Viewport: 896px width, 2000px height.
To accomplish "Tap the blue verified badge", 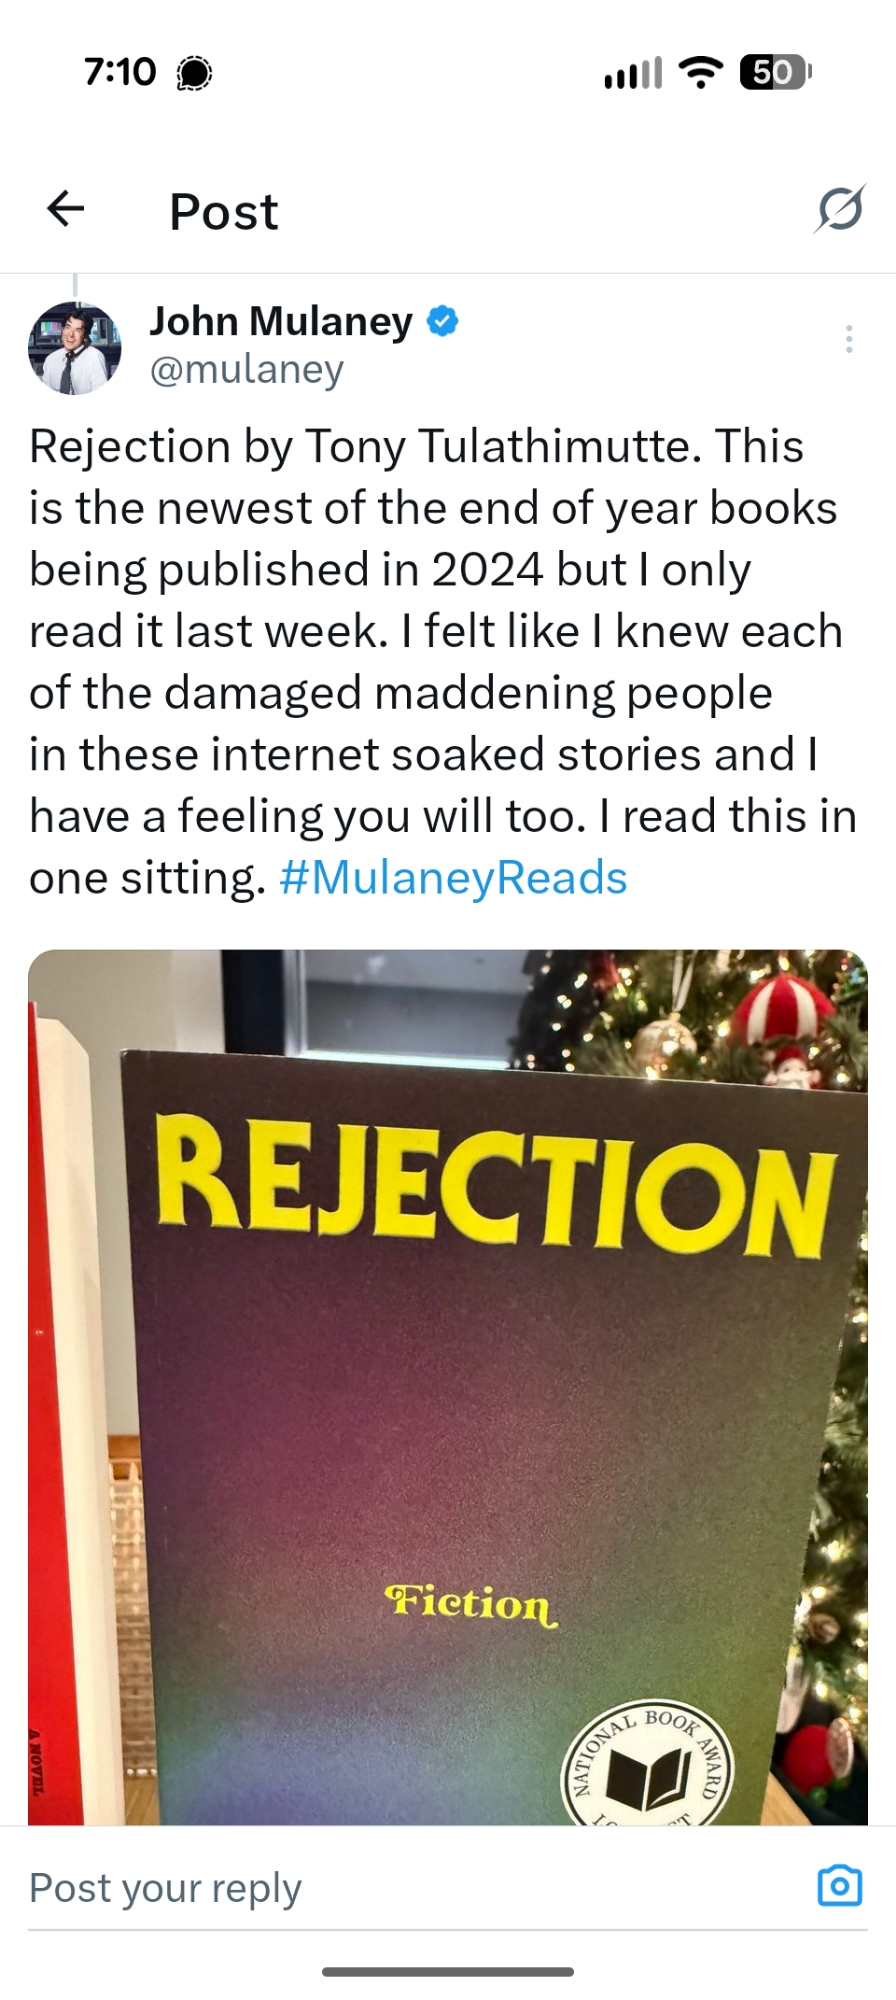I will coord(443,321).
